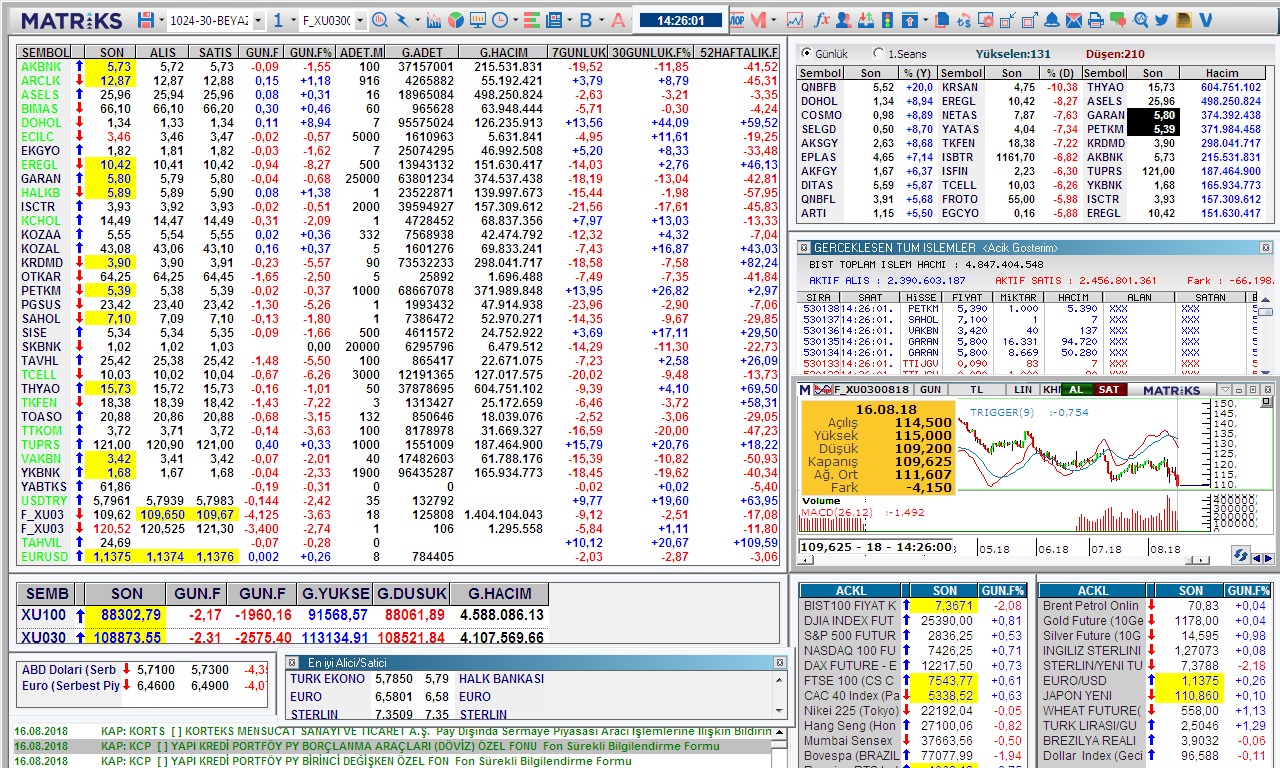This screenshot has height=768, width=1280.
Task: Click the printer icon
Action: (1096, 20)
